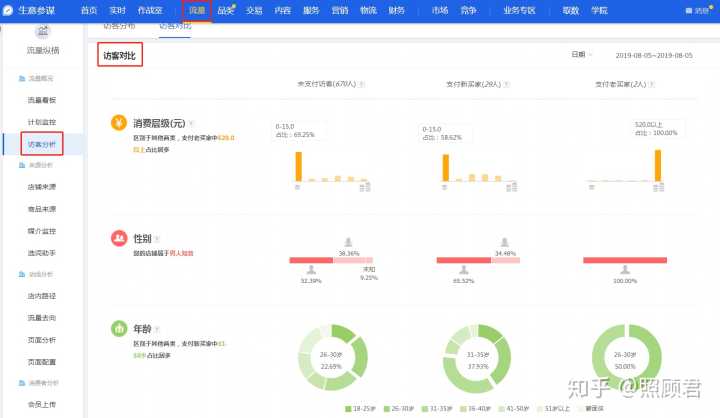This screenshot has width=720, height=418.
Task: Open the 品类 top menu
Action: pyautogui.click(x=226, y=10)
